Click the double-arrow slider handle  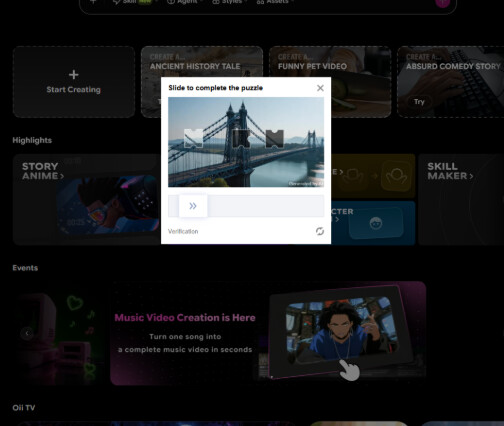tap(193, 206)
